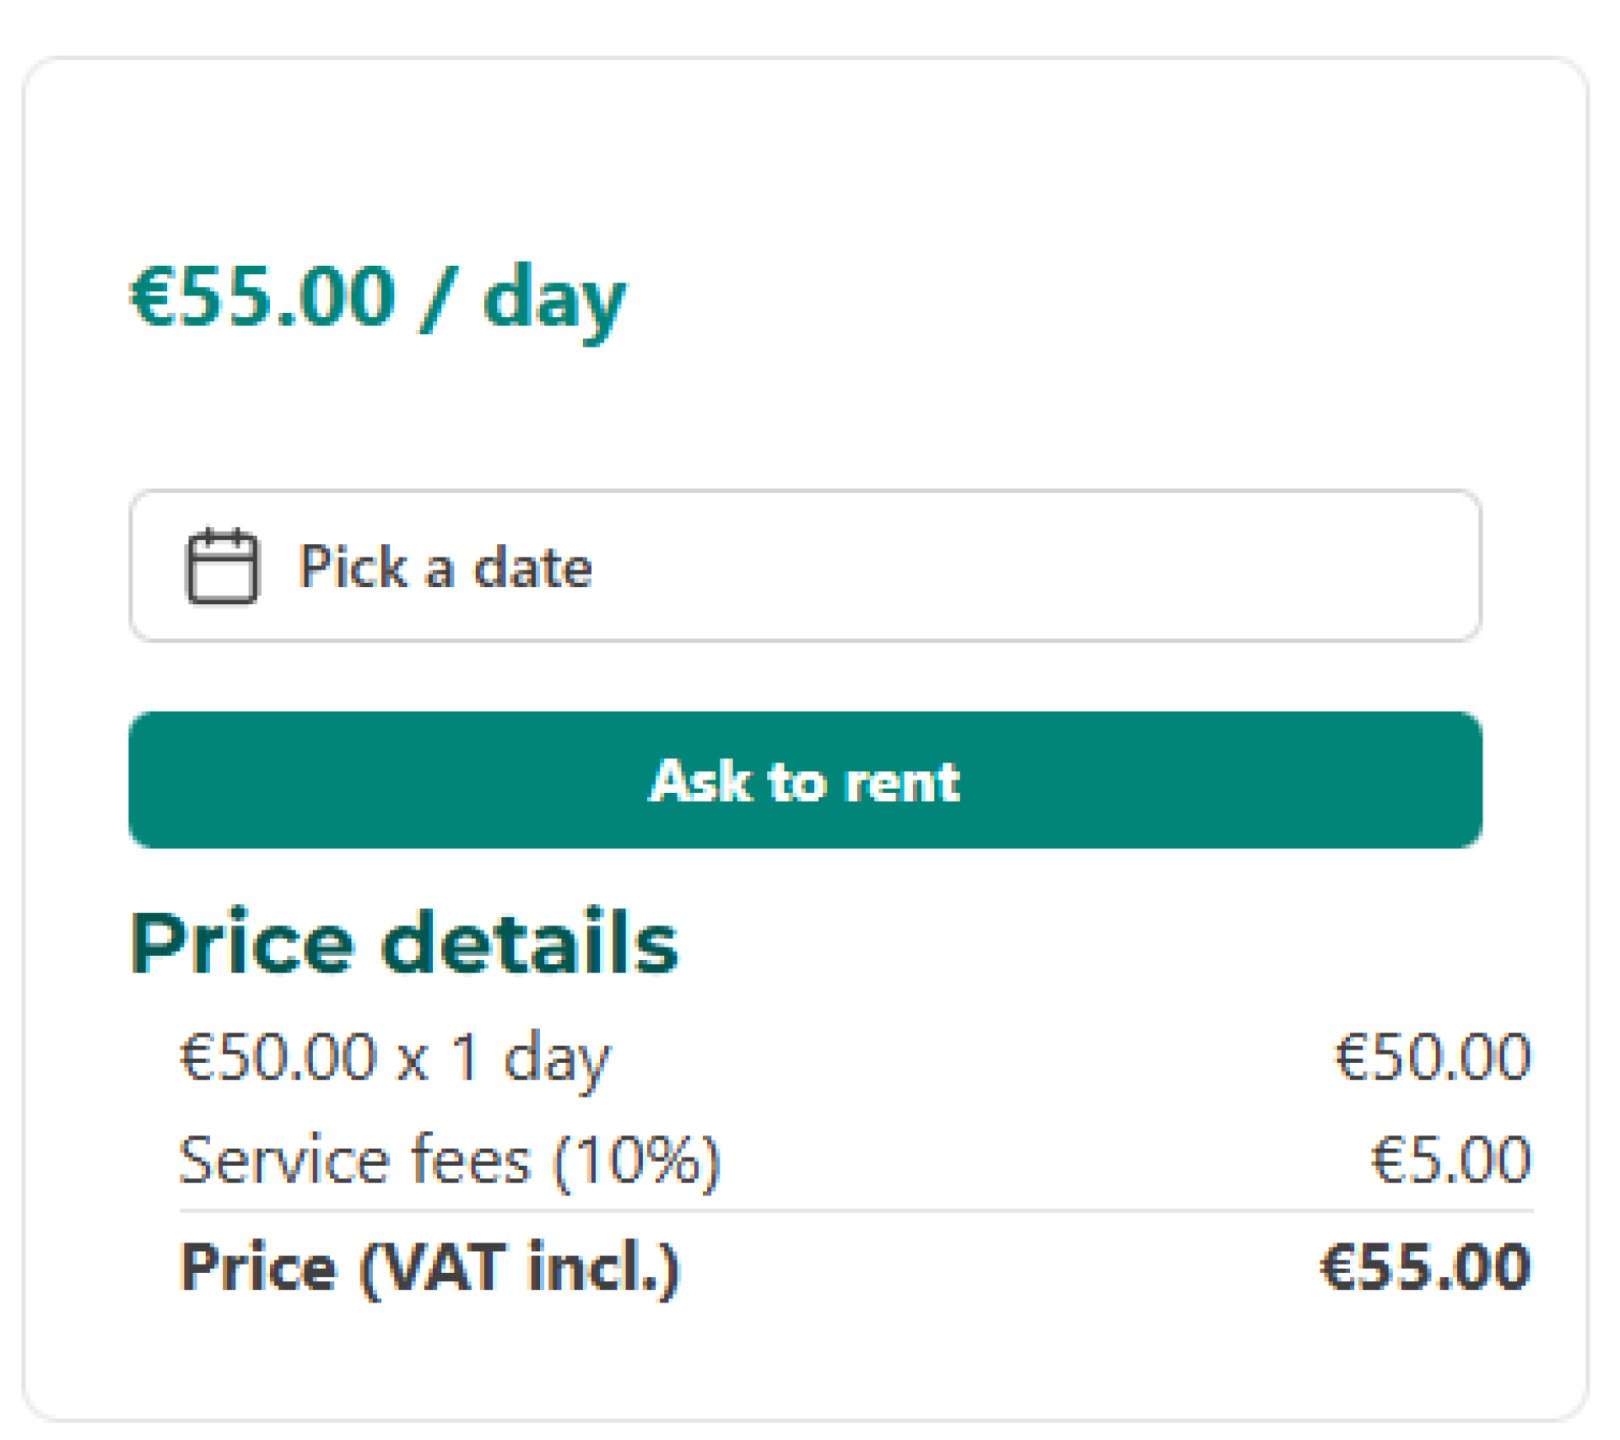Submit a rental request with Ask to rent
The image size is (1620, 1440).
click(805, 781)
